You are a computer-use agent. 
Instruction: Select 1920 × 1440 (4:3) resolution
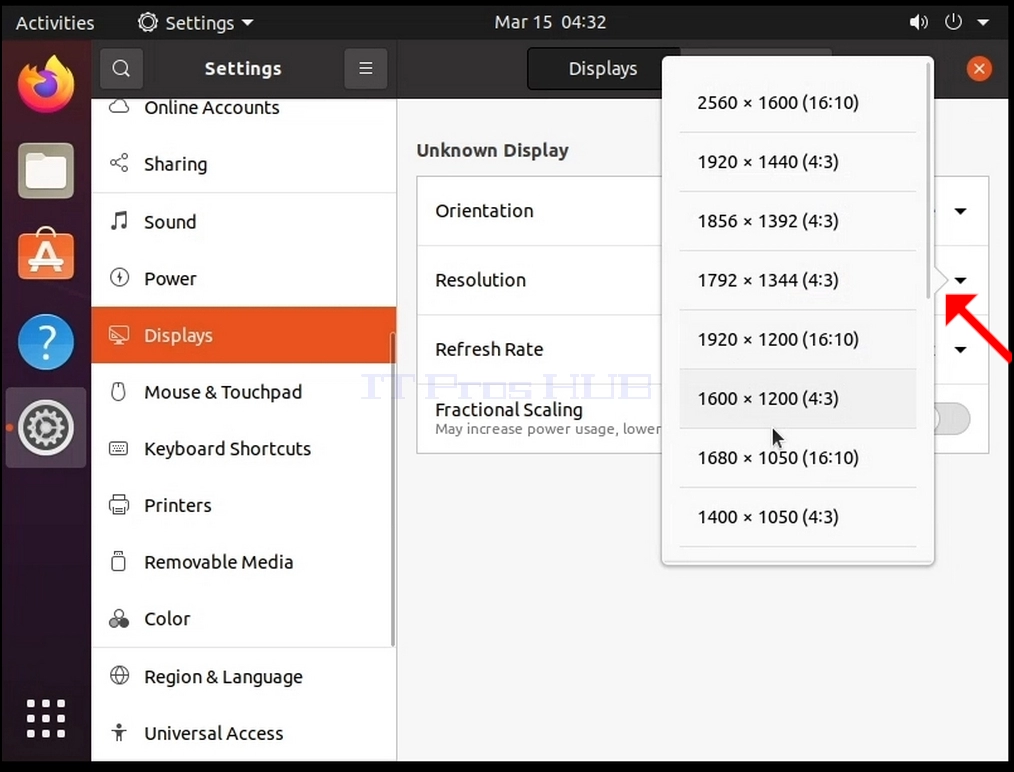tap(797, 162)
